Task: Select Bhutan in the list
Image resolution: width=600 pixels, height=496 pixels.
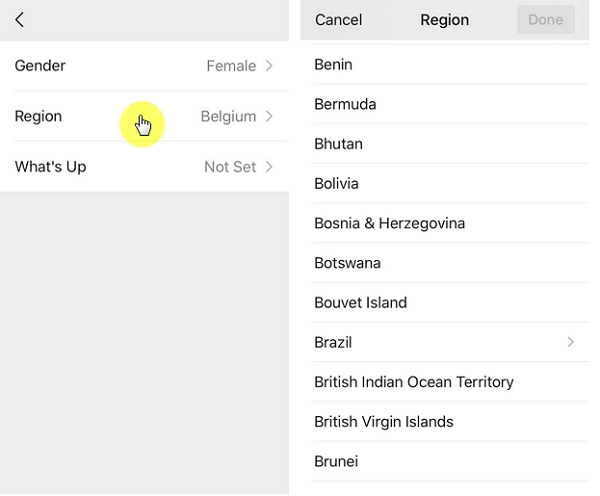Action: tap(338, 144)
